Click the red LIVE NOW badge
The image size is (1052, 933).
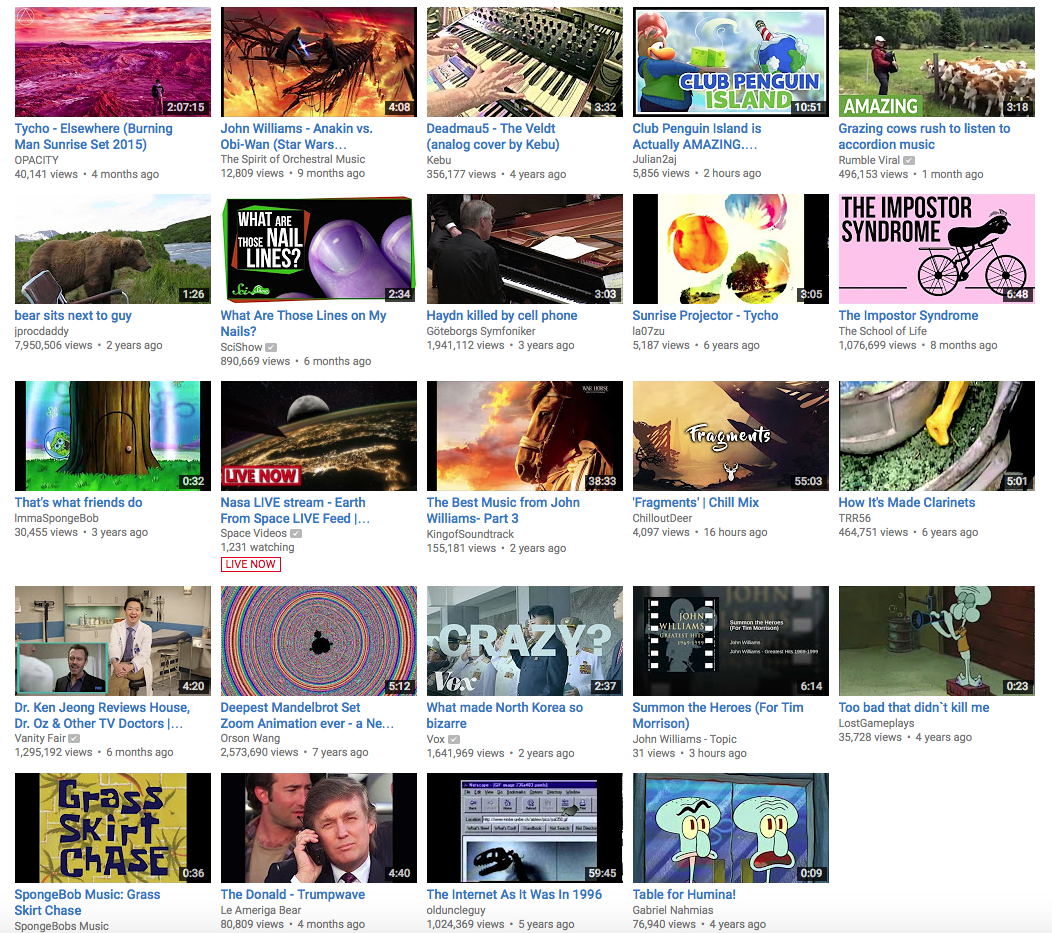(x=250, y=564)
